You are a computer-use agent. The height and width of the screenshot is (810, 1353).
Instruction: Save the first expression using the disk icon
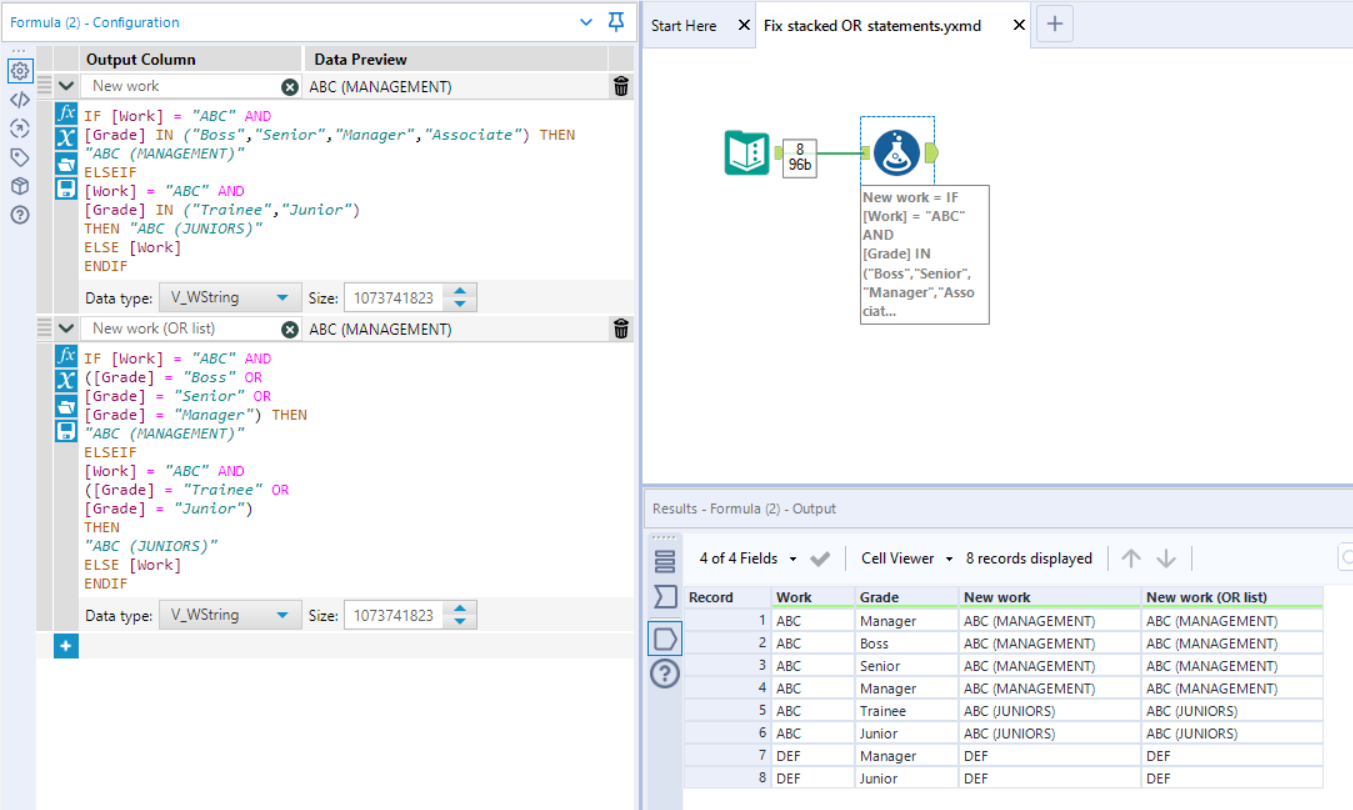[65, 188]
